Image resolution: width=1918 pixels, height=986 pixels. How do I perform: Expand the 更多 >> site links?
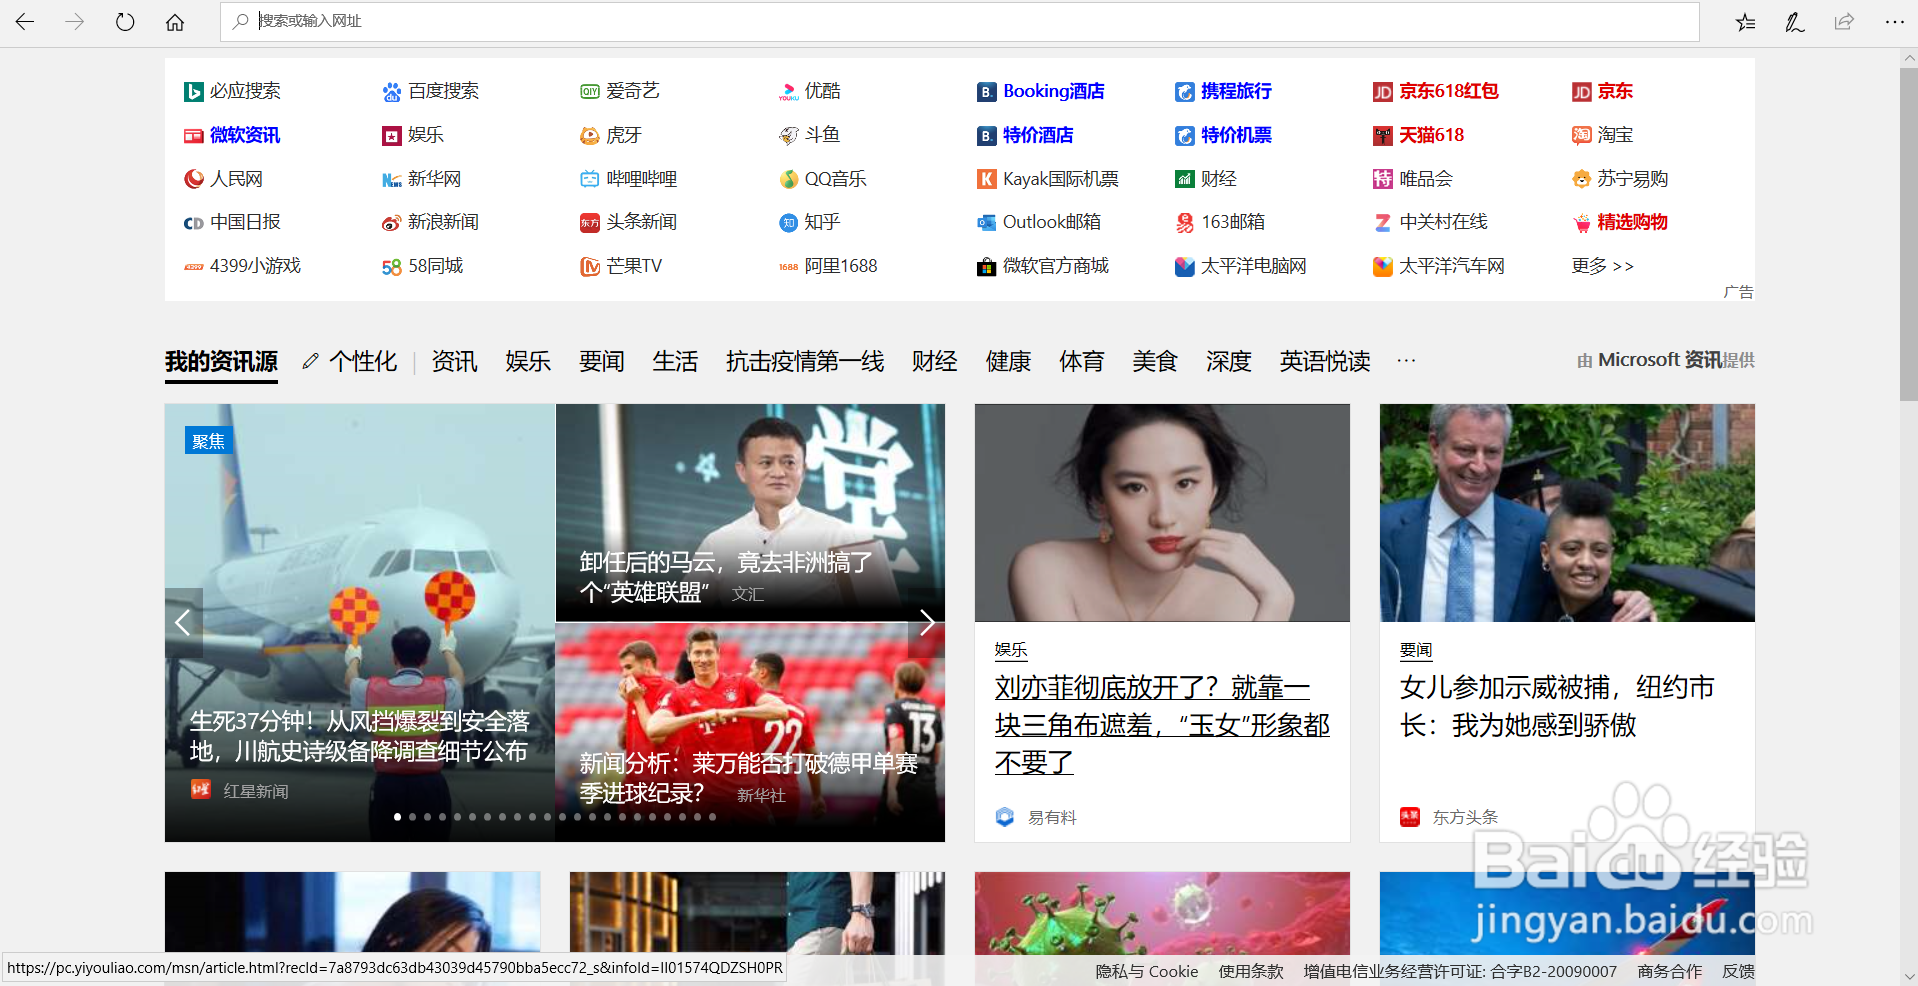[x=1602, y=266]
